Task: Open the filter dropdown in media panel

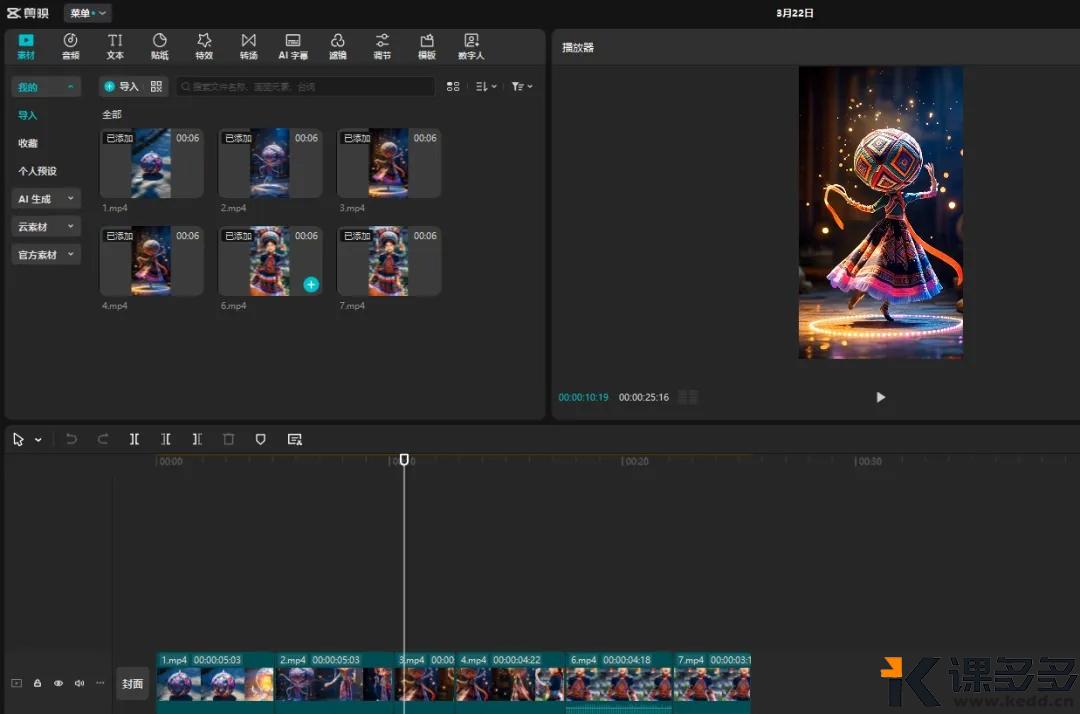Action: tap(522, 87)
